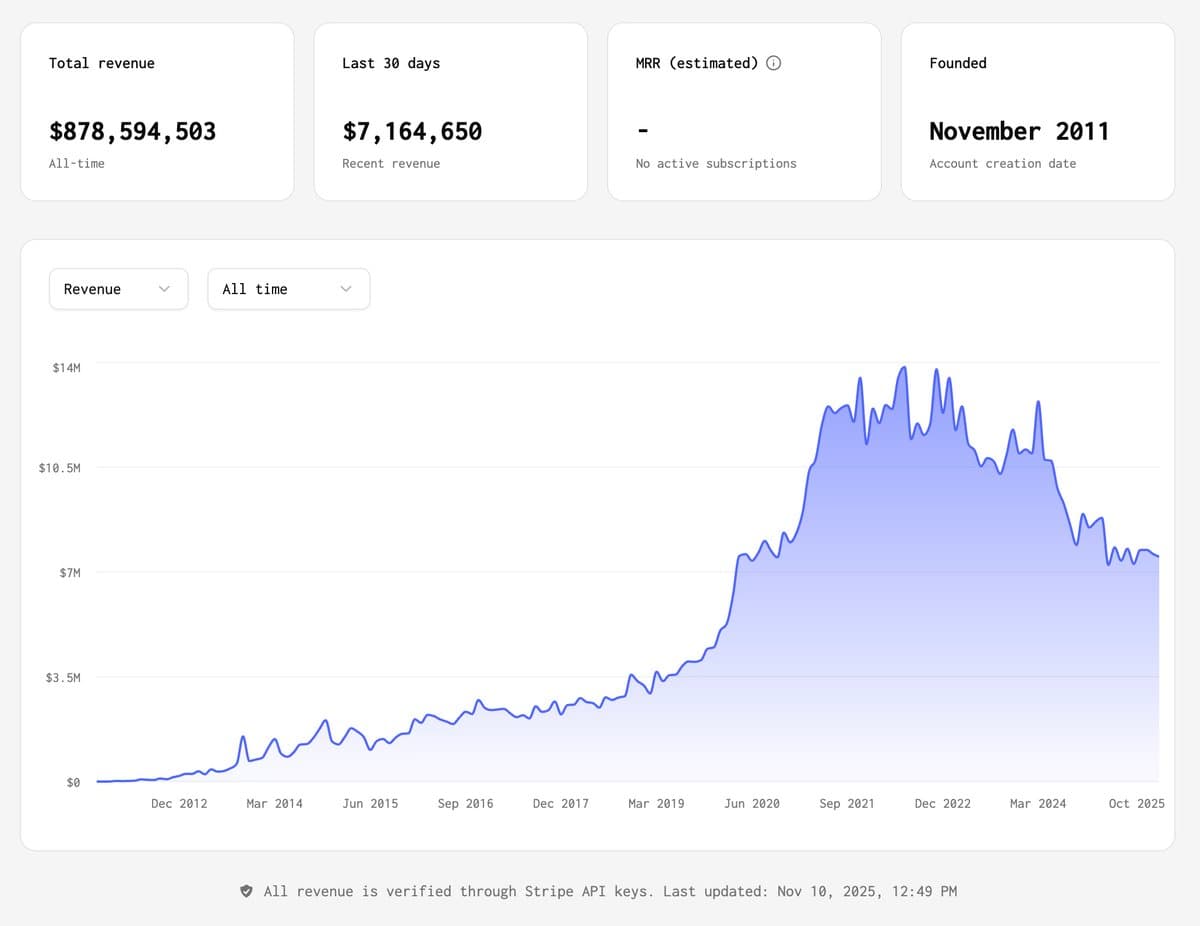This screenshot has width=1200, height=926.
Task: Click the Last 30 days card heading
Action: pyautogui.click(x=391, y=63)
